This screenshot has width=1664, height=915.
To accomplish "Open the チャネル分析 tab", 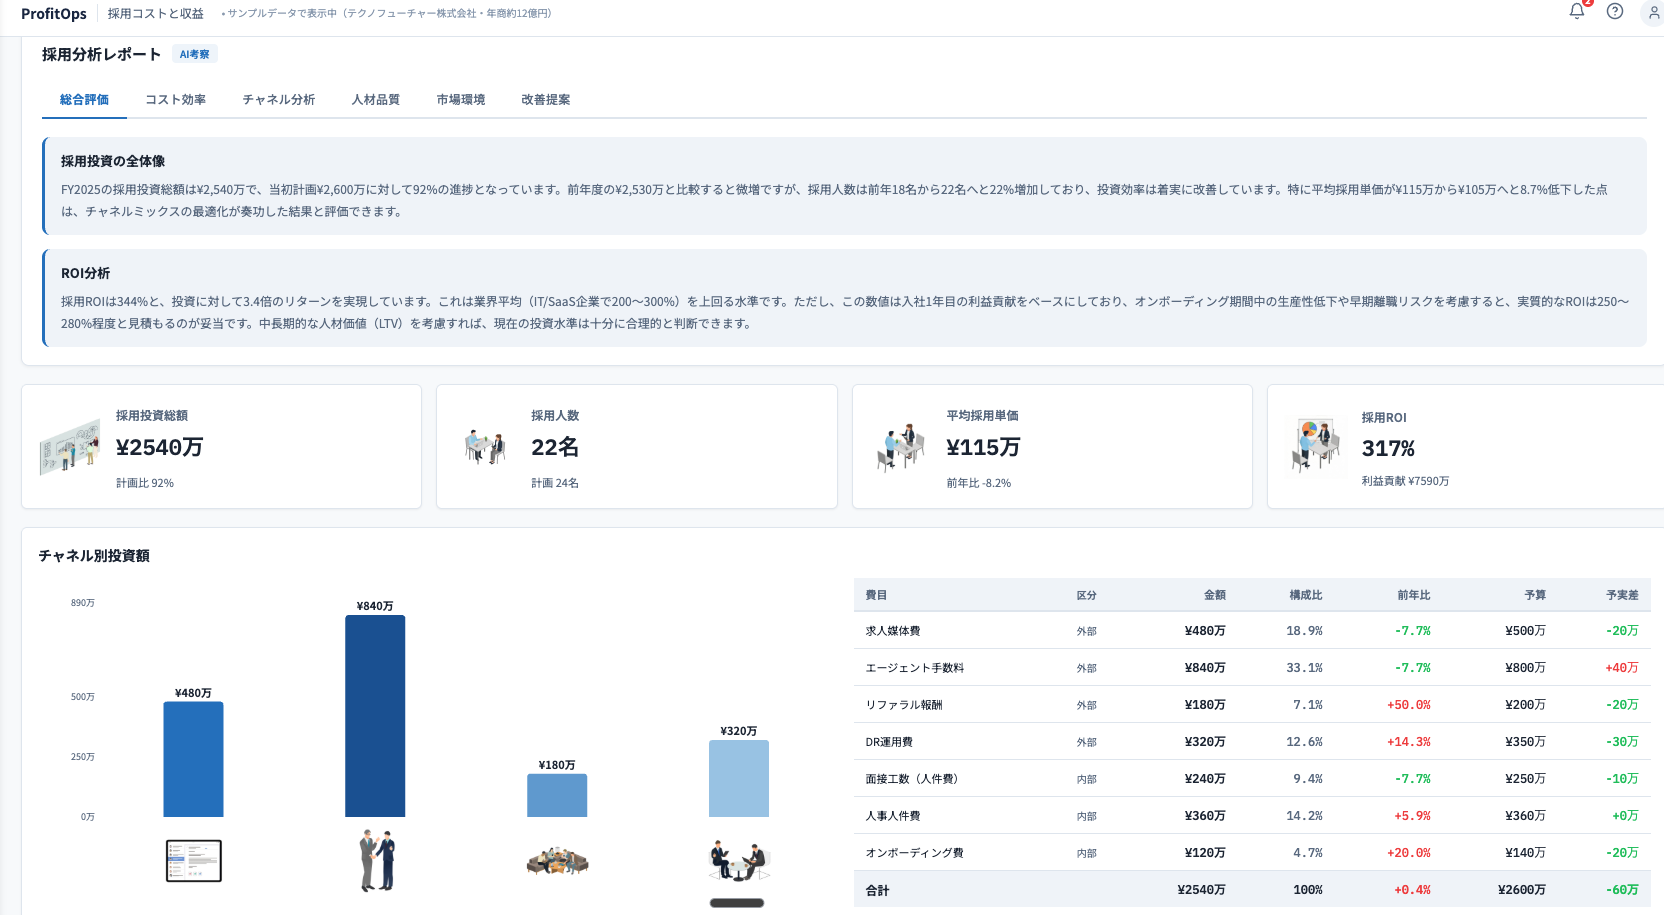I will point(277,99).
